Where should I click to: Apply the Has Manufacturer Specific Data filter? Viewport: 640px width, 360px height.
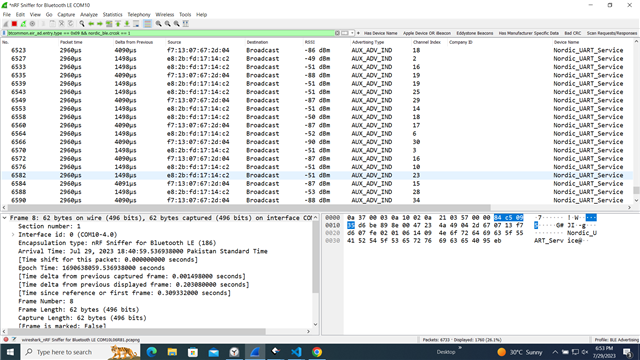click(x=529, y=33)
